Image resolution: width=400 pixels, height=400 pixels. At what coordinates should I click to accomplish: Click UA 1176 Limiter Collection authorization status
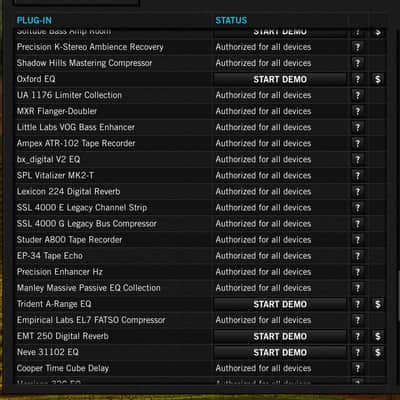click(x=263, y=95)
